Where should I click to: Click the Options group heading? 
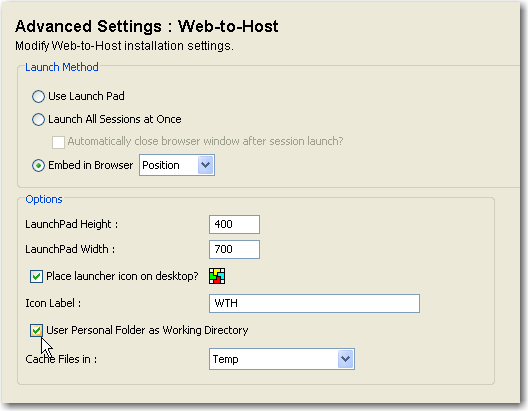pos(44,199)
